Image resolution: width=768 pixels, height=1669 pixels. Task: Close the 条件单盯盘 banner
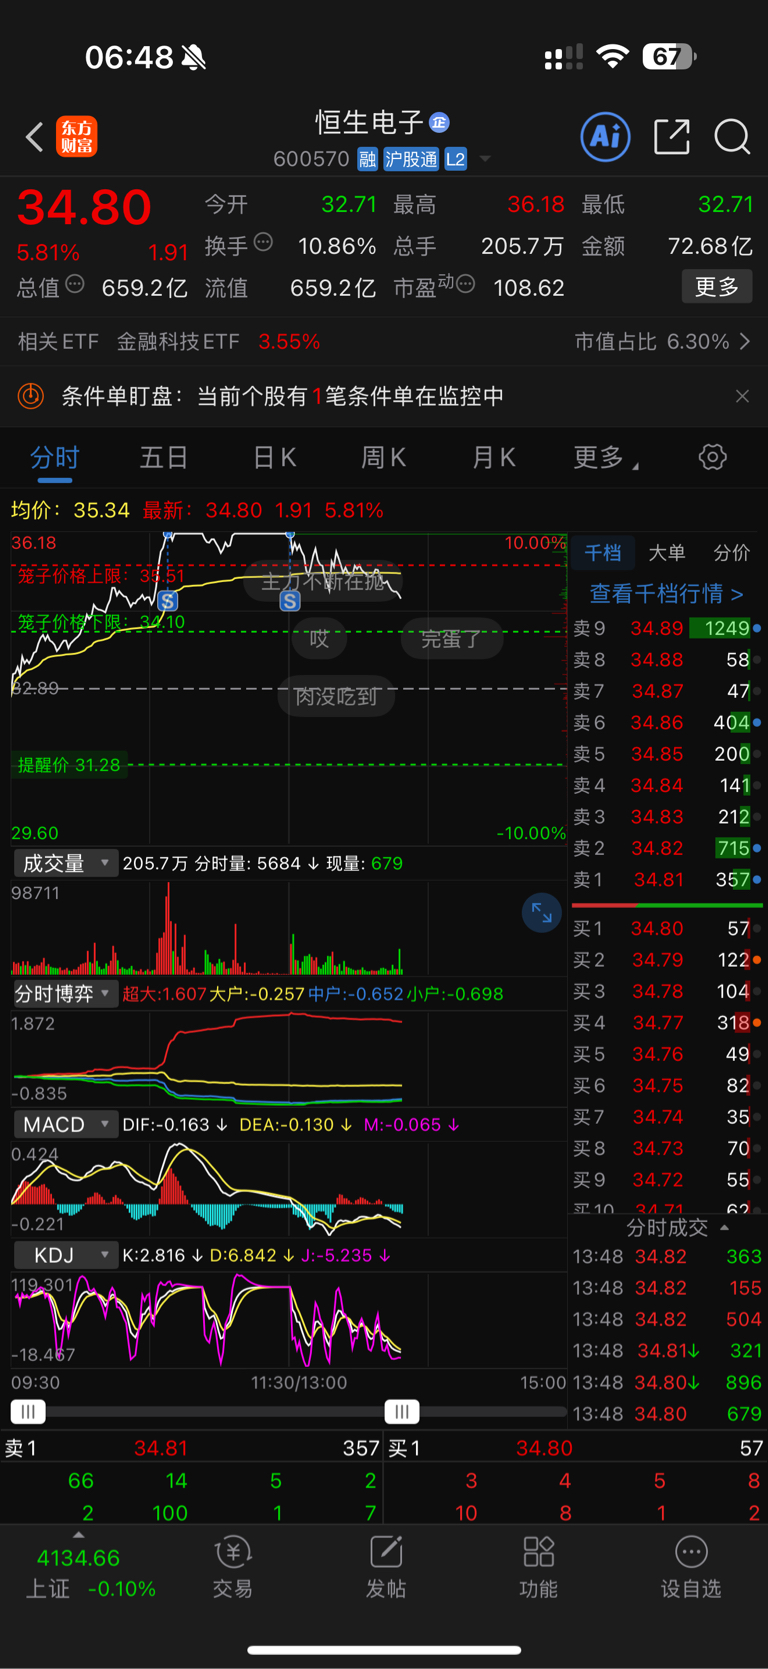(x=742, y=396)
